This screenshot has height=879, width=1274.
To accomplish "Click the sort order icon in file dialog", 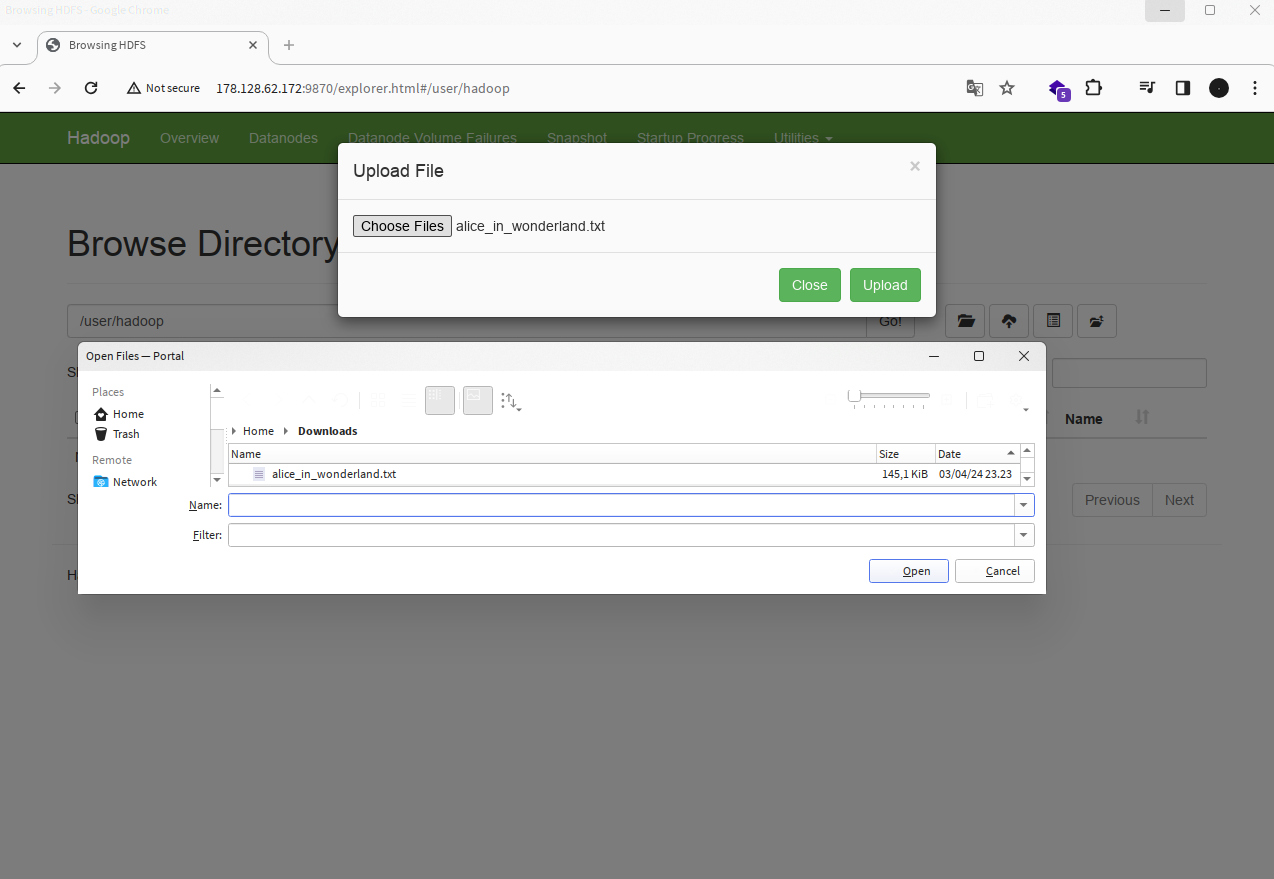I will 511,401.
